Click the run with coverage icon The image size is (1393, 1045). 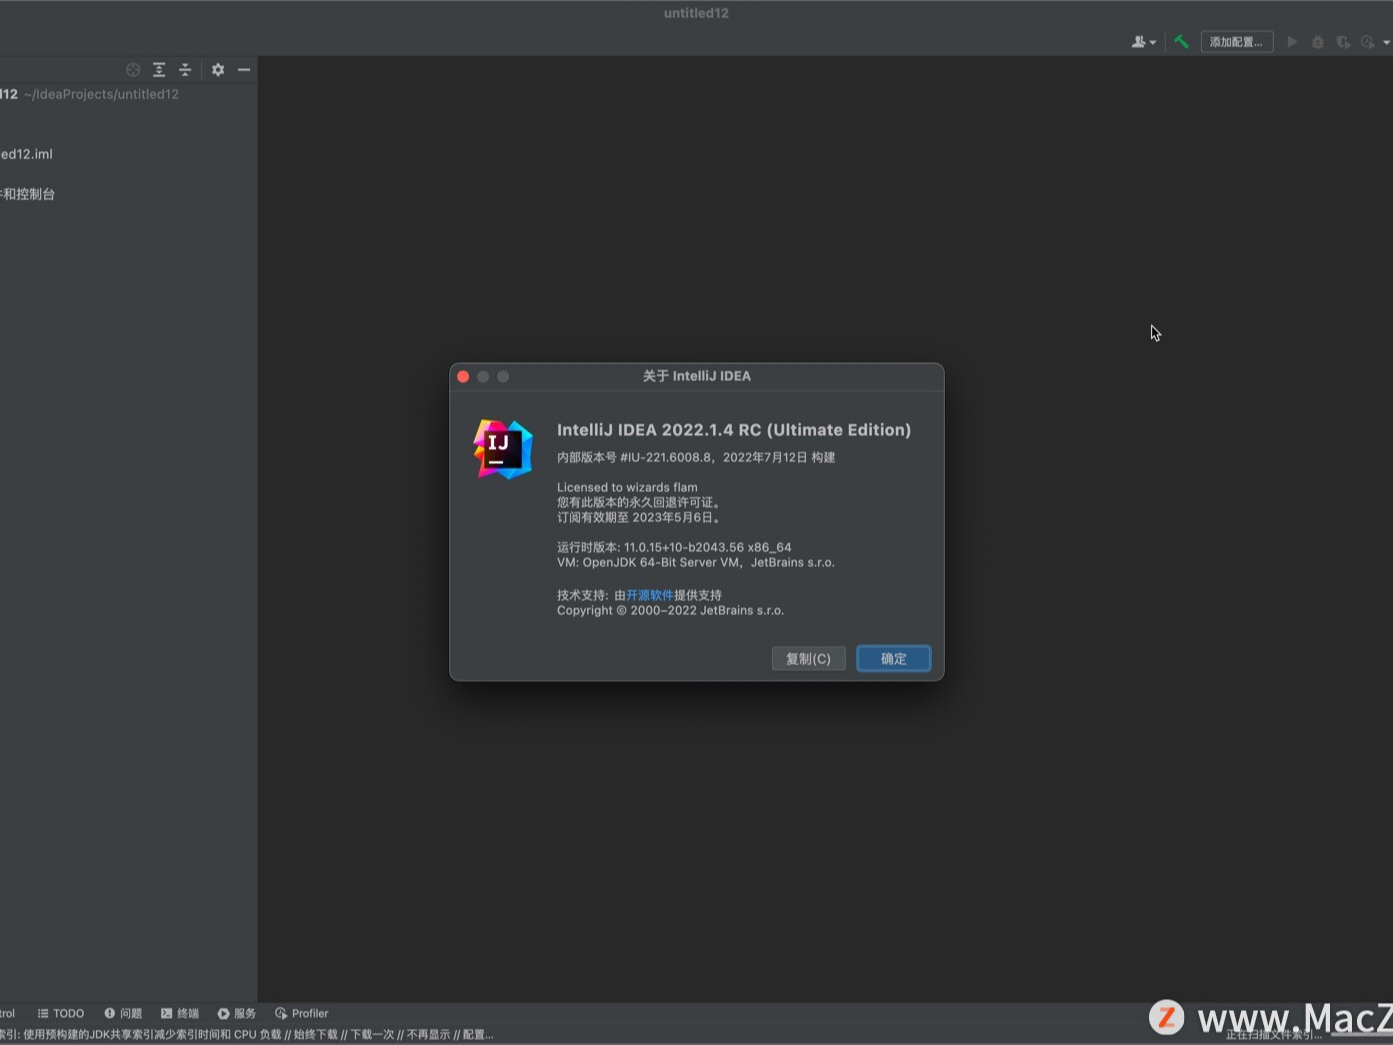pos(1343,42)
